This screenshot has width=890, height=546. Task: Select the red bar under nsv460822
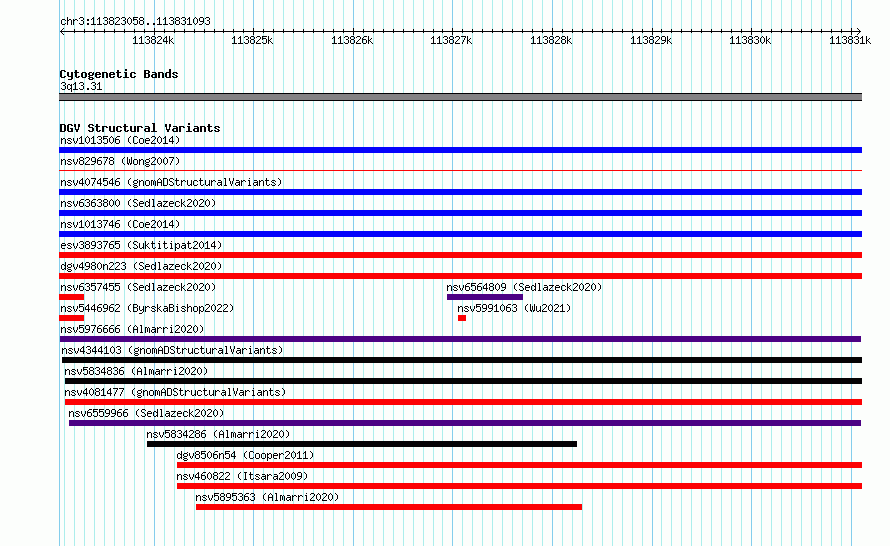tap(519, 486)
